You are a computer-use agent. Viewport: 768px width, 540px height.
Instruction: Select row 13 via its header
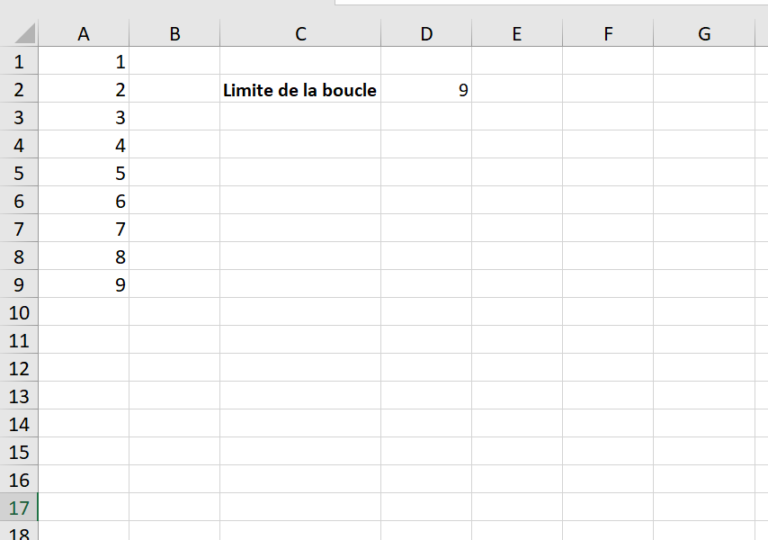(x=19, y=396)
